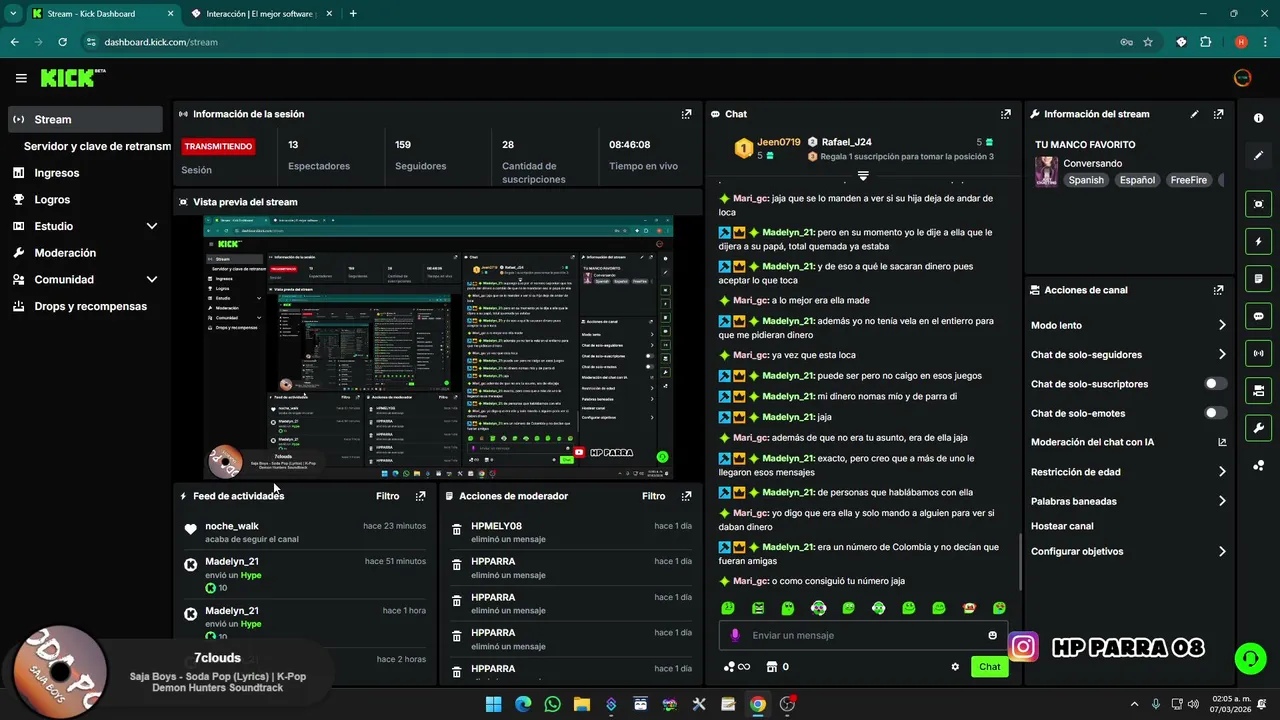
Task: Click the chat vertical scrollbar
Action: coord(1019,562)
